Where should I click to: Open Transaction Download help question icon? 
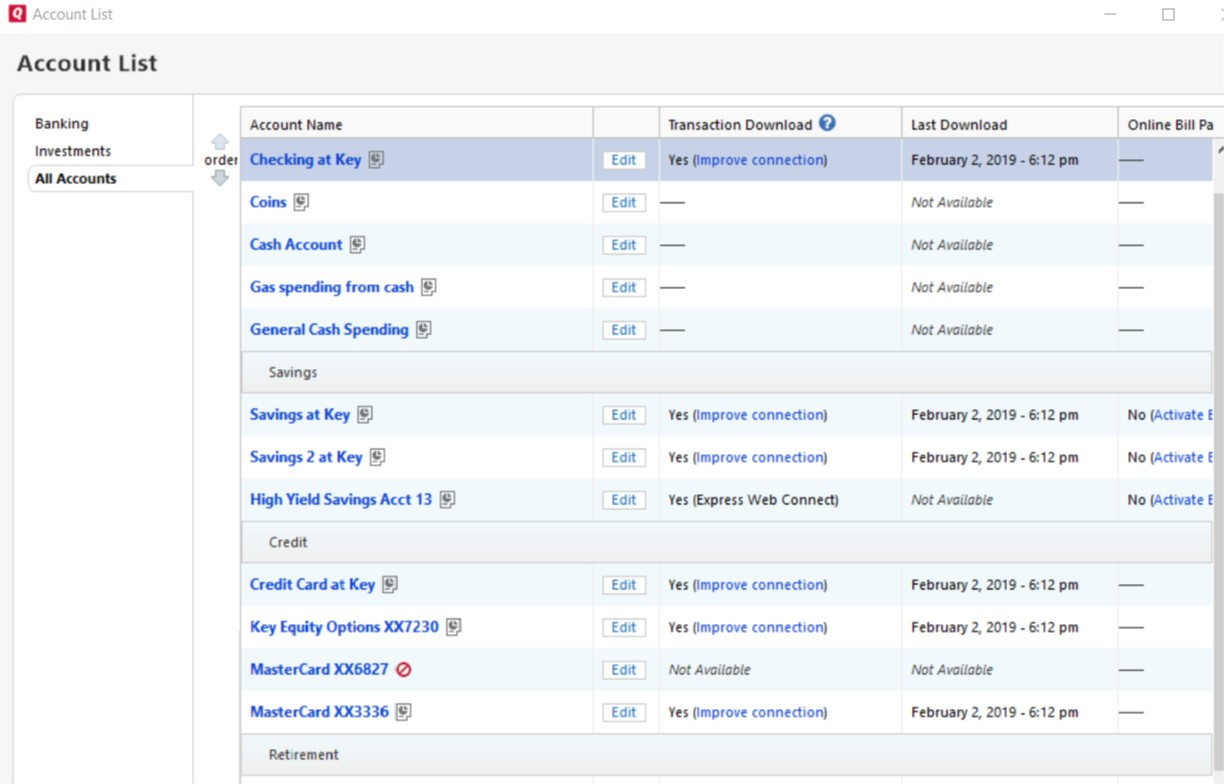(827, 123)
